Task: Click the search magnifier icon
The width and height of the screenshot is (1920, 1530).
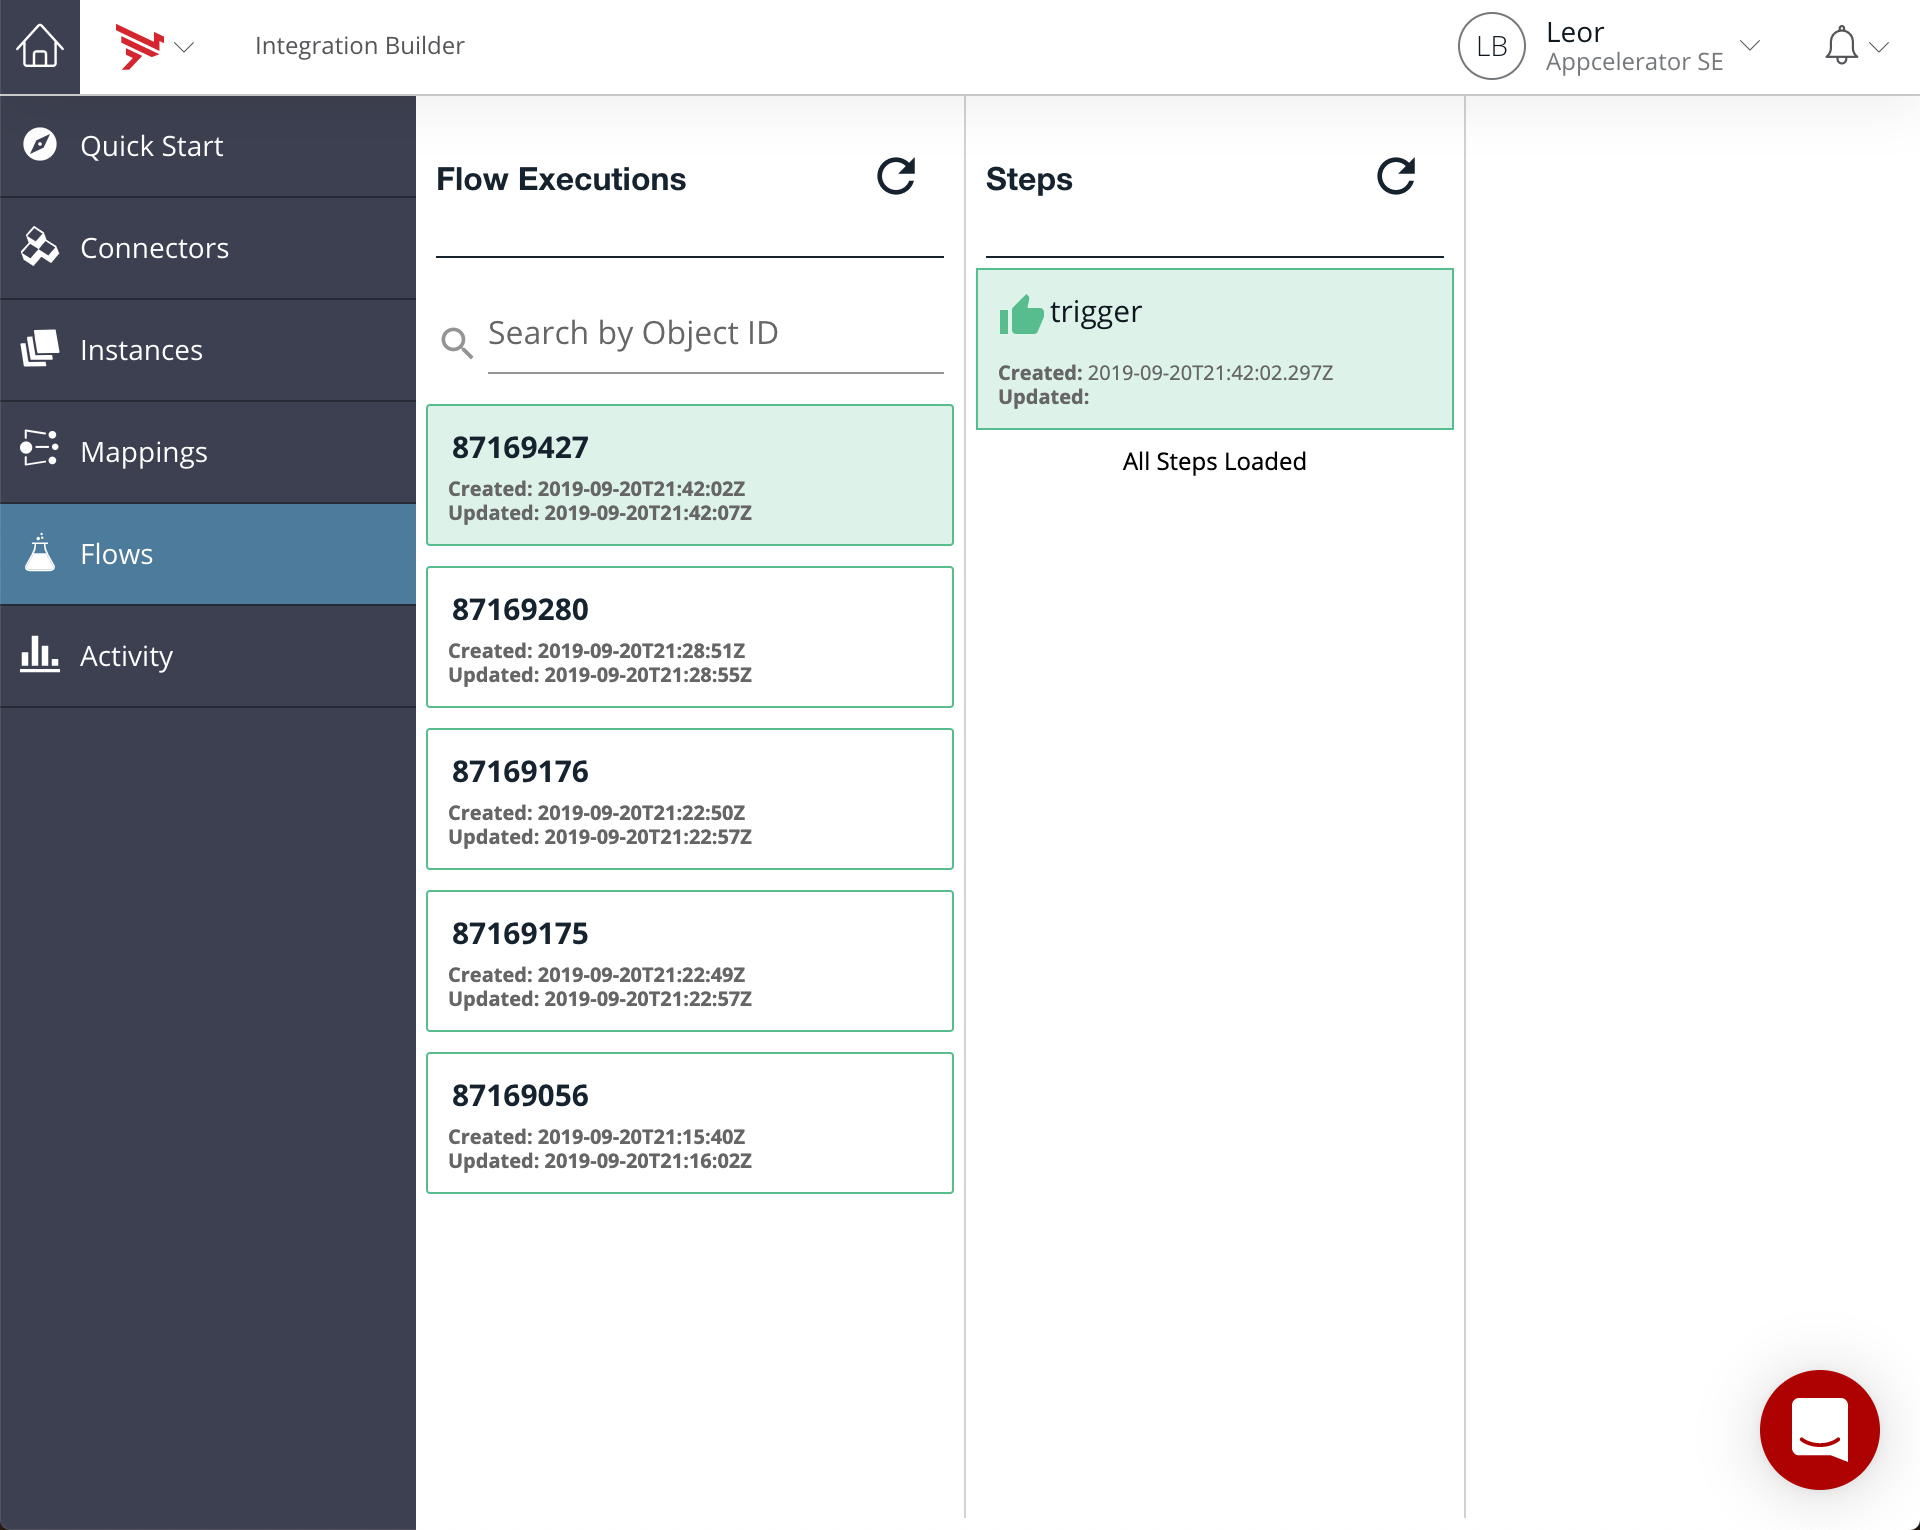Action: [456, 343]
